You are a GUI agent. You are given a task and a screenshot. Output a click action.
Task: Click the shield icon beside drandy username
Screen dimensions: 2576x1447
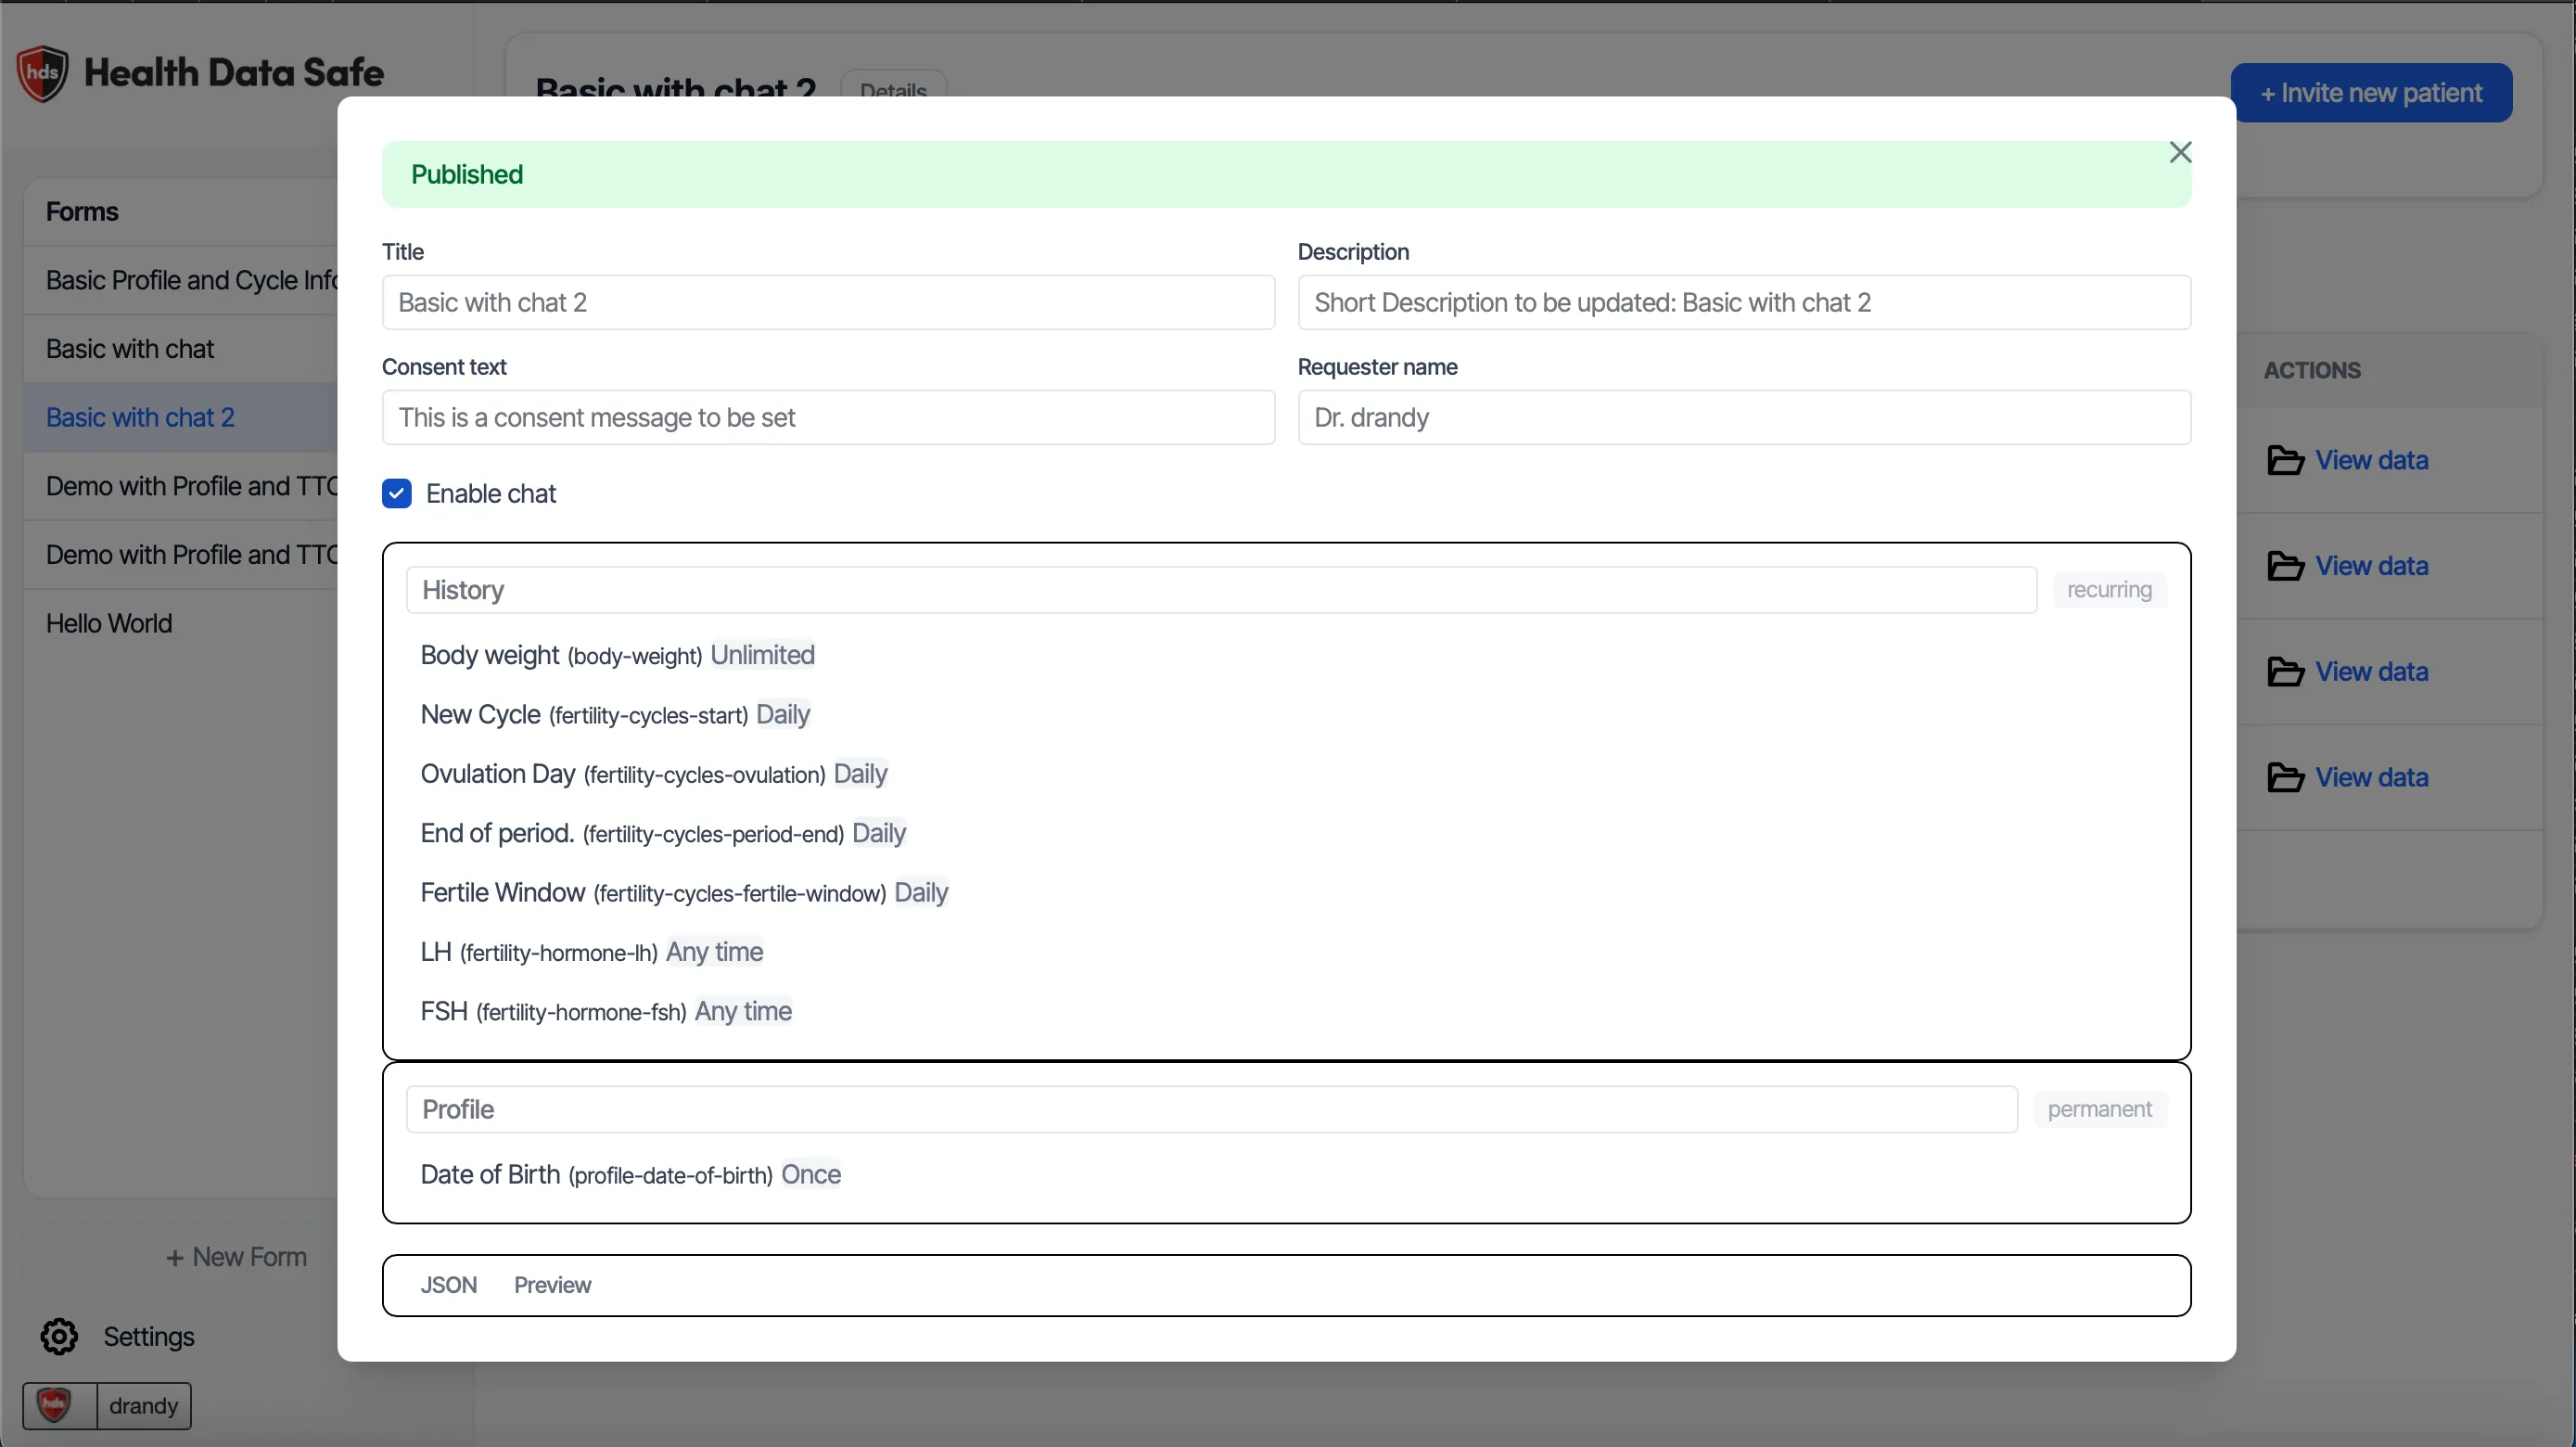55,1404
